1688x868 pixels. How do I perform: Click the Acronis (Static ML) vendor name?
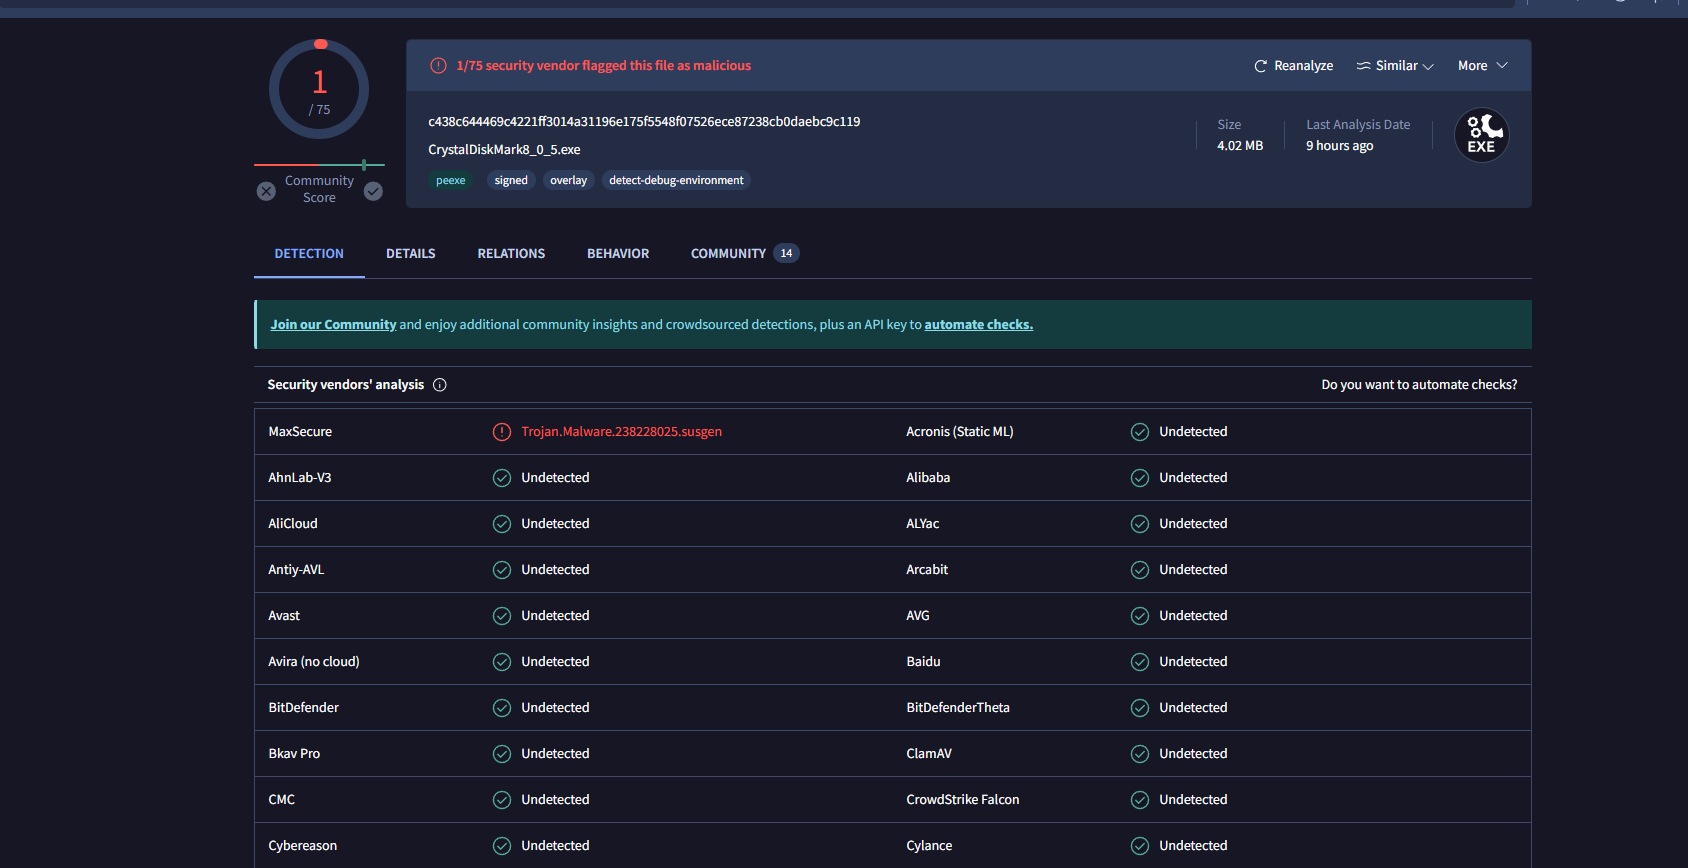pyautogui.click(x=960, y=432)
